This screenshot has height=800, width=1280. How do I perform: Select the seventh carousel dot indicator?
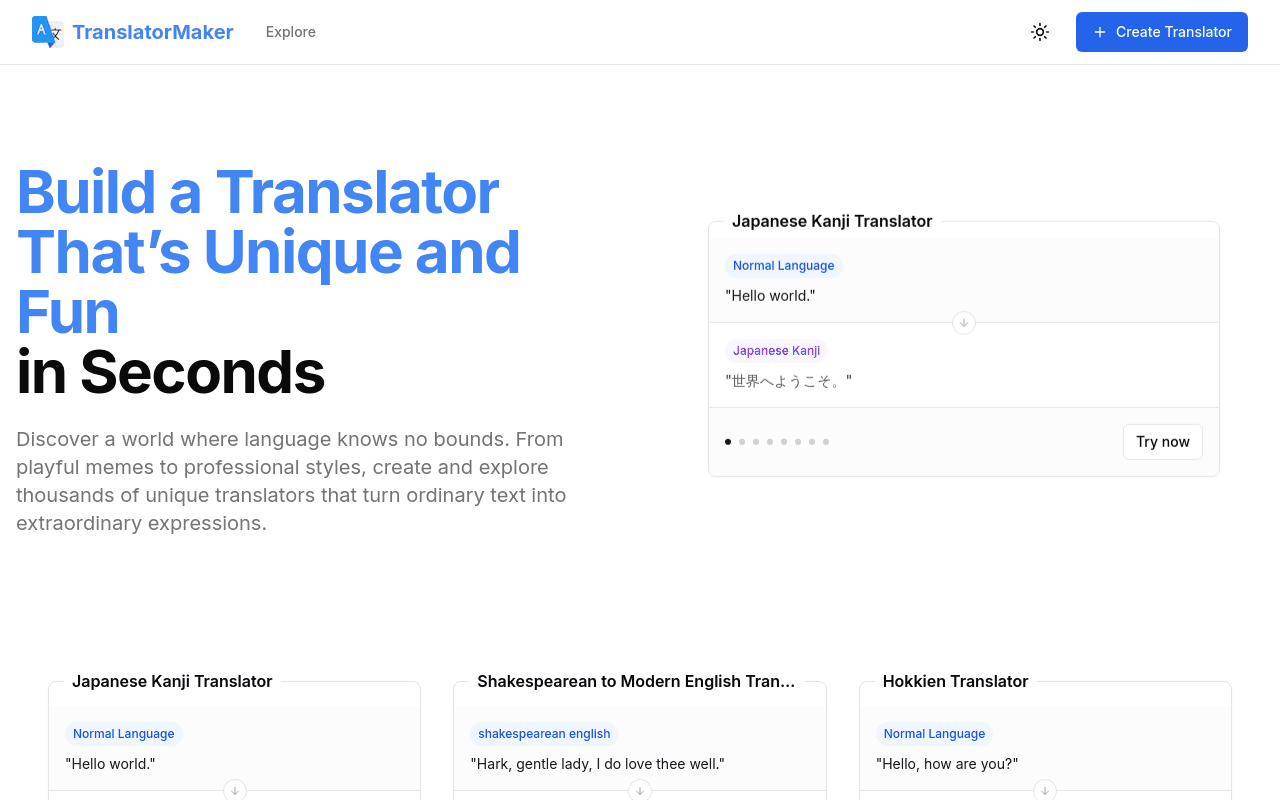click(x=812, y=442)
